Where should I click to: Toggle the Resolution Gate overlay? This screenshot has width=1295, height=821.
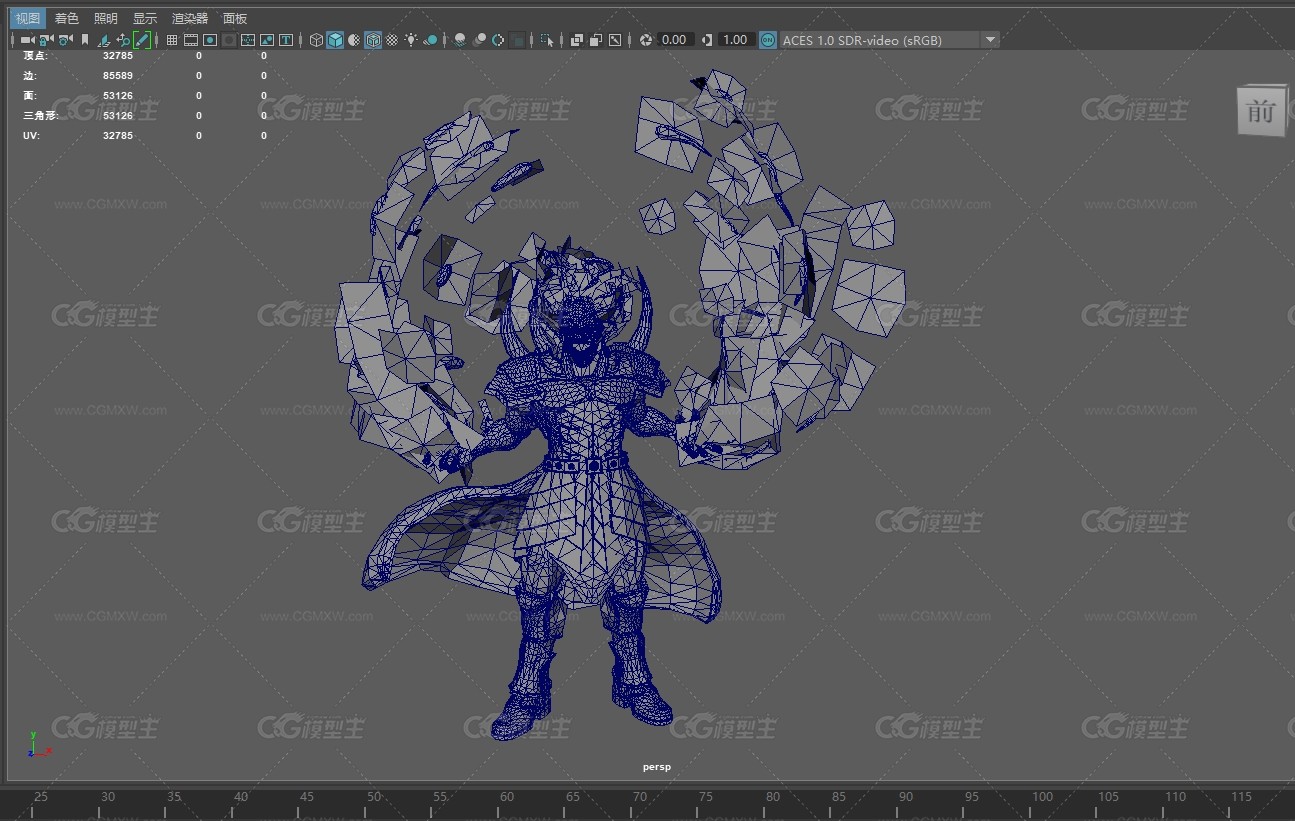tap(210, 40)
